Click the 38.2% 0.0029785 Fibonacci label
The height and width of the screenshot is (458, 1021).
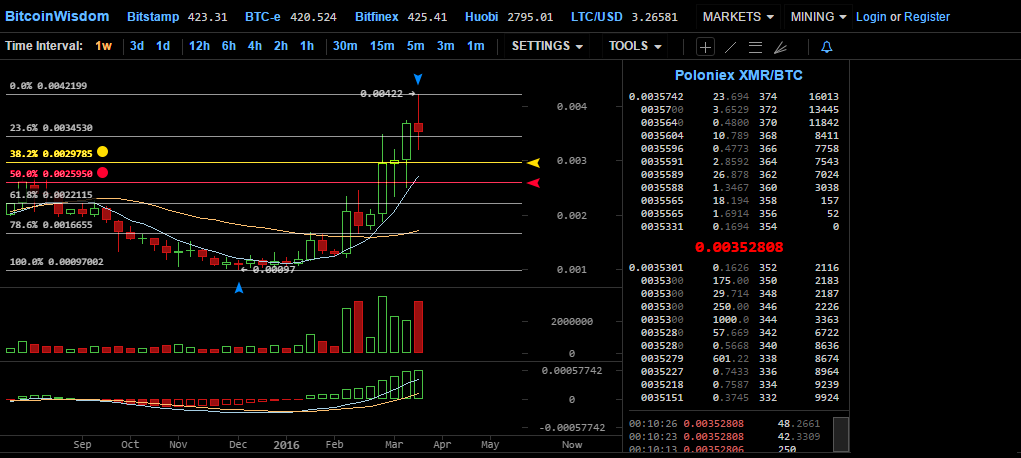point(51,154)
